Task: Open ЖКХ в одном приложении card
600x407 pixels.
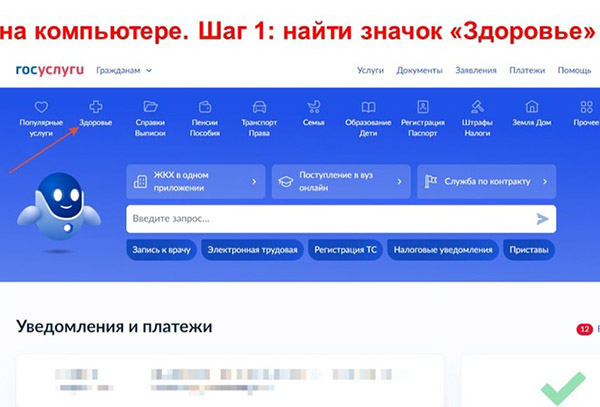Action: [196, 182]
